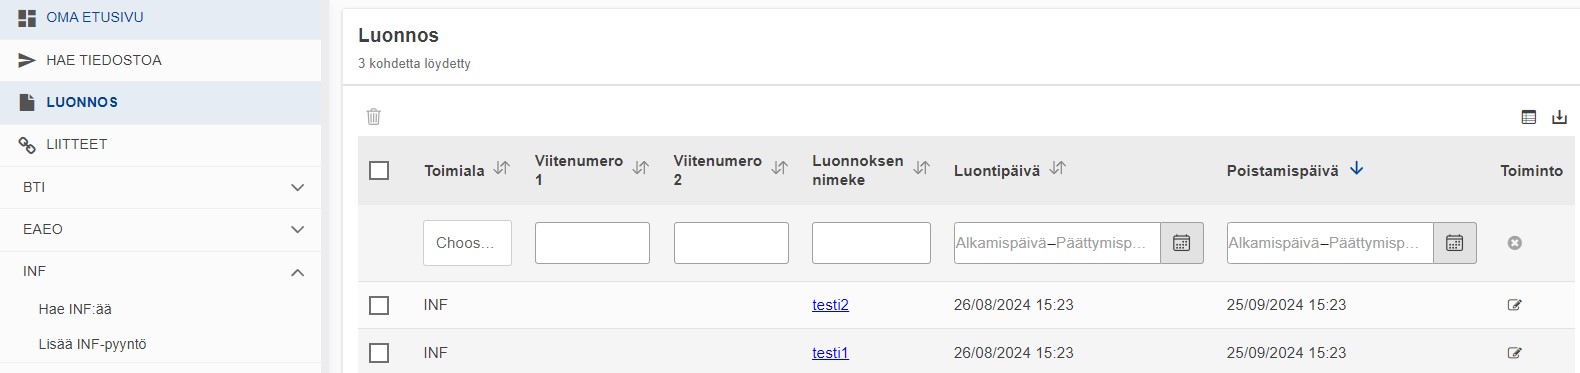Clear filters with the round X icon
The width and height of the screenshot is (1580, 373).
[x=1515, y=243]
